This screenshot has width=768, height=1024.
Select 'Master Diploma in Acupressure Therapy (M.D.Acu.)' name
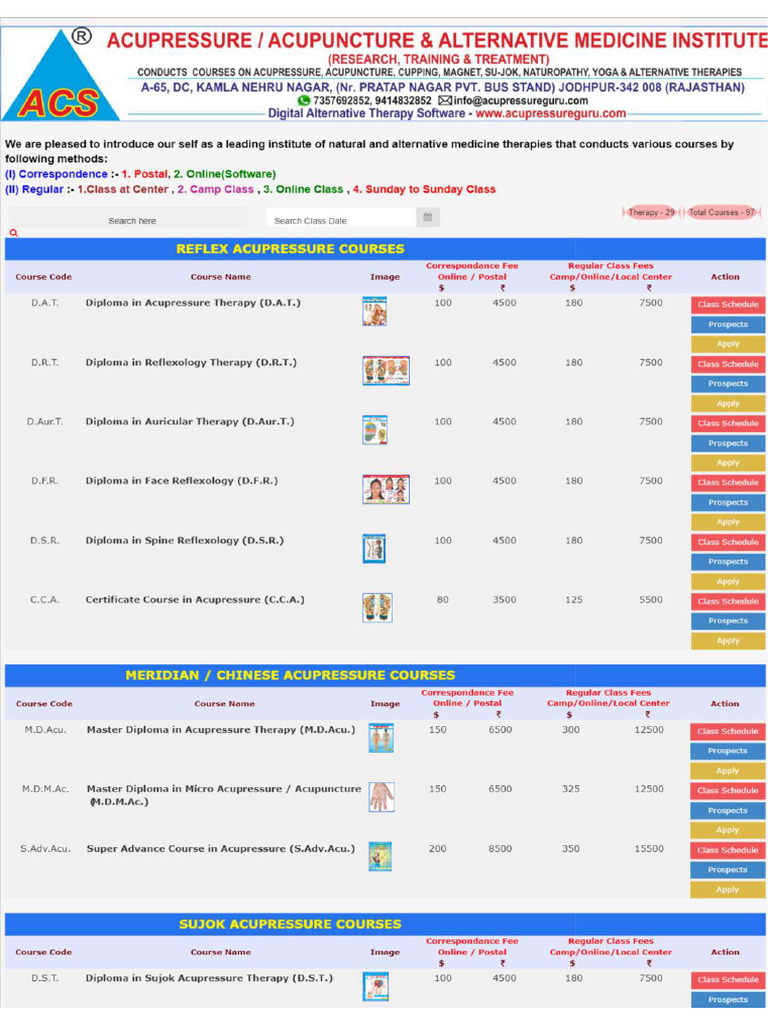coord(221,730)
